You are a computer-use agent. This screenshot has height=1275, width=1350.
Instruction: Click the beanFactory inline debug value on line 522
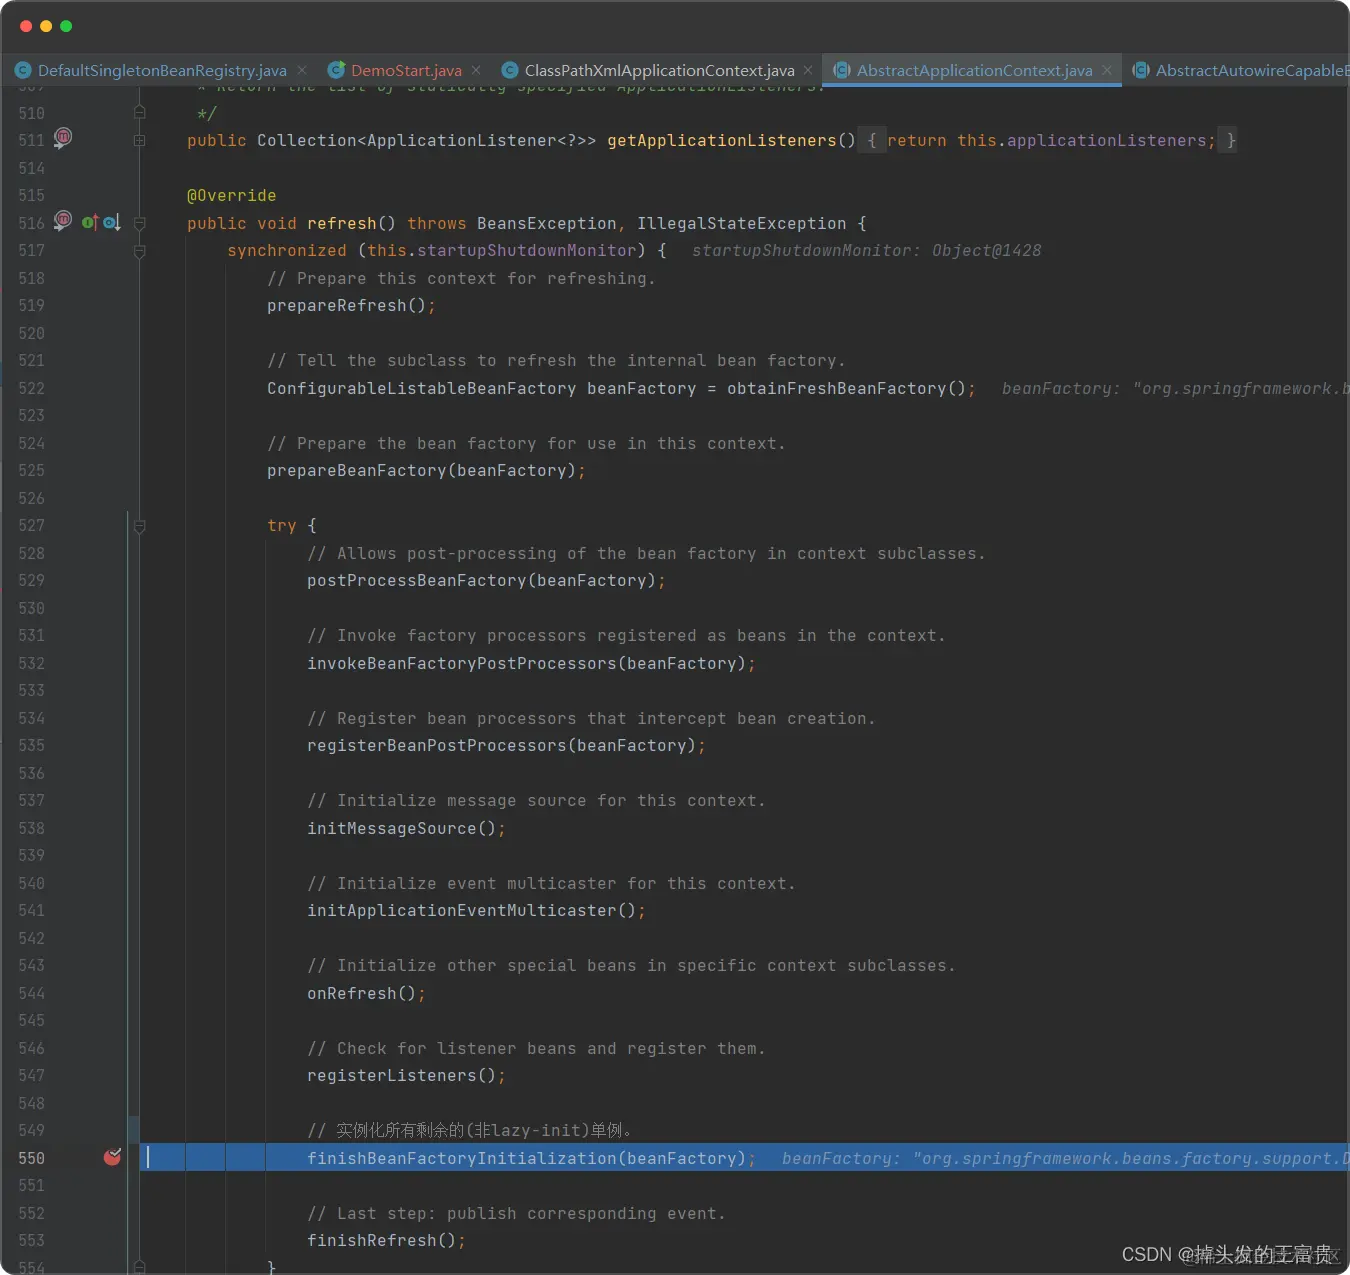(x=1175, y=388)
